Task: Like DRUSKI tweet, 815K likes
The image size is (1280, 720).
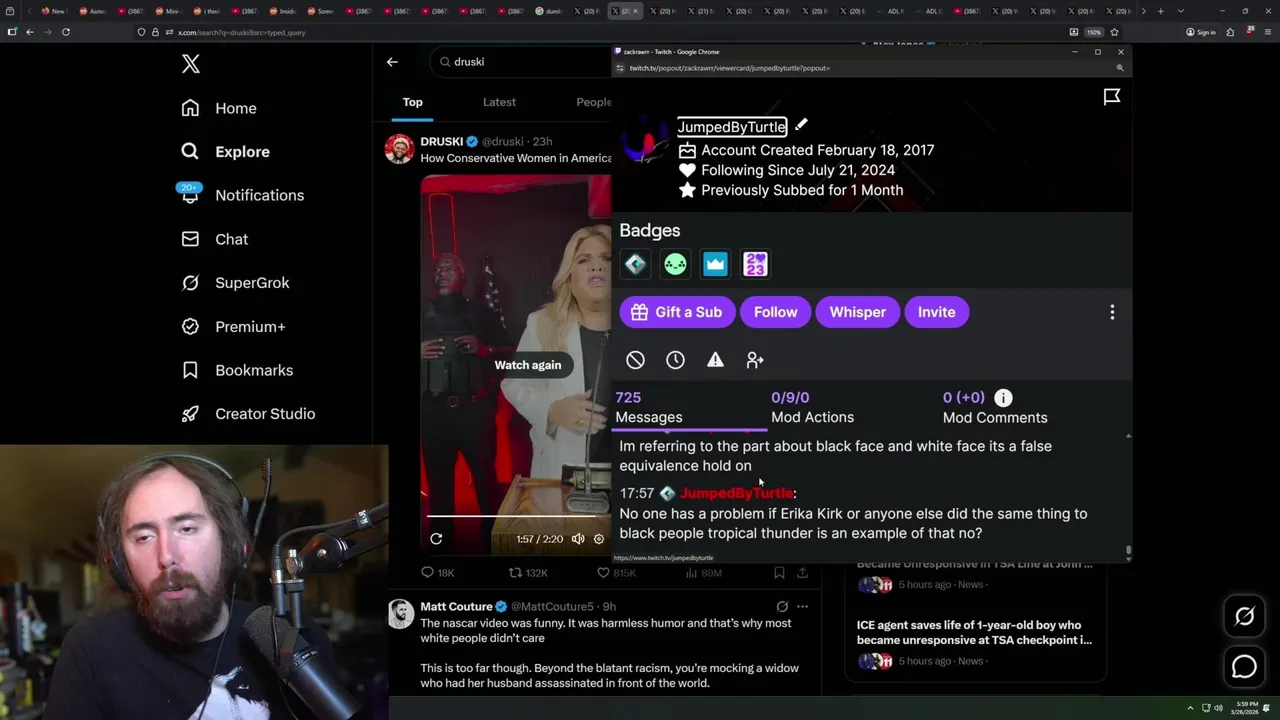Action: pyautogui.click(x=616, y=573)
